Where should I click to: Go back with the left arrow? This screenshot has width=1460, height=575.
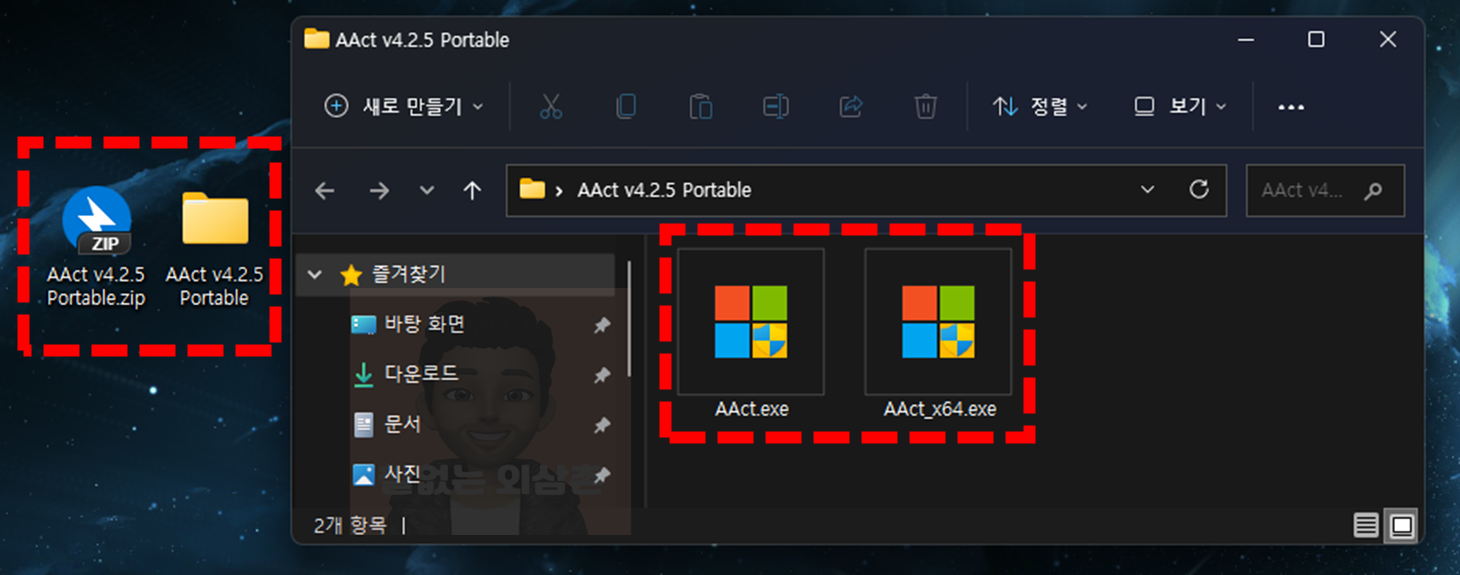coord(324,190)
